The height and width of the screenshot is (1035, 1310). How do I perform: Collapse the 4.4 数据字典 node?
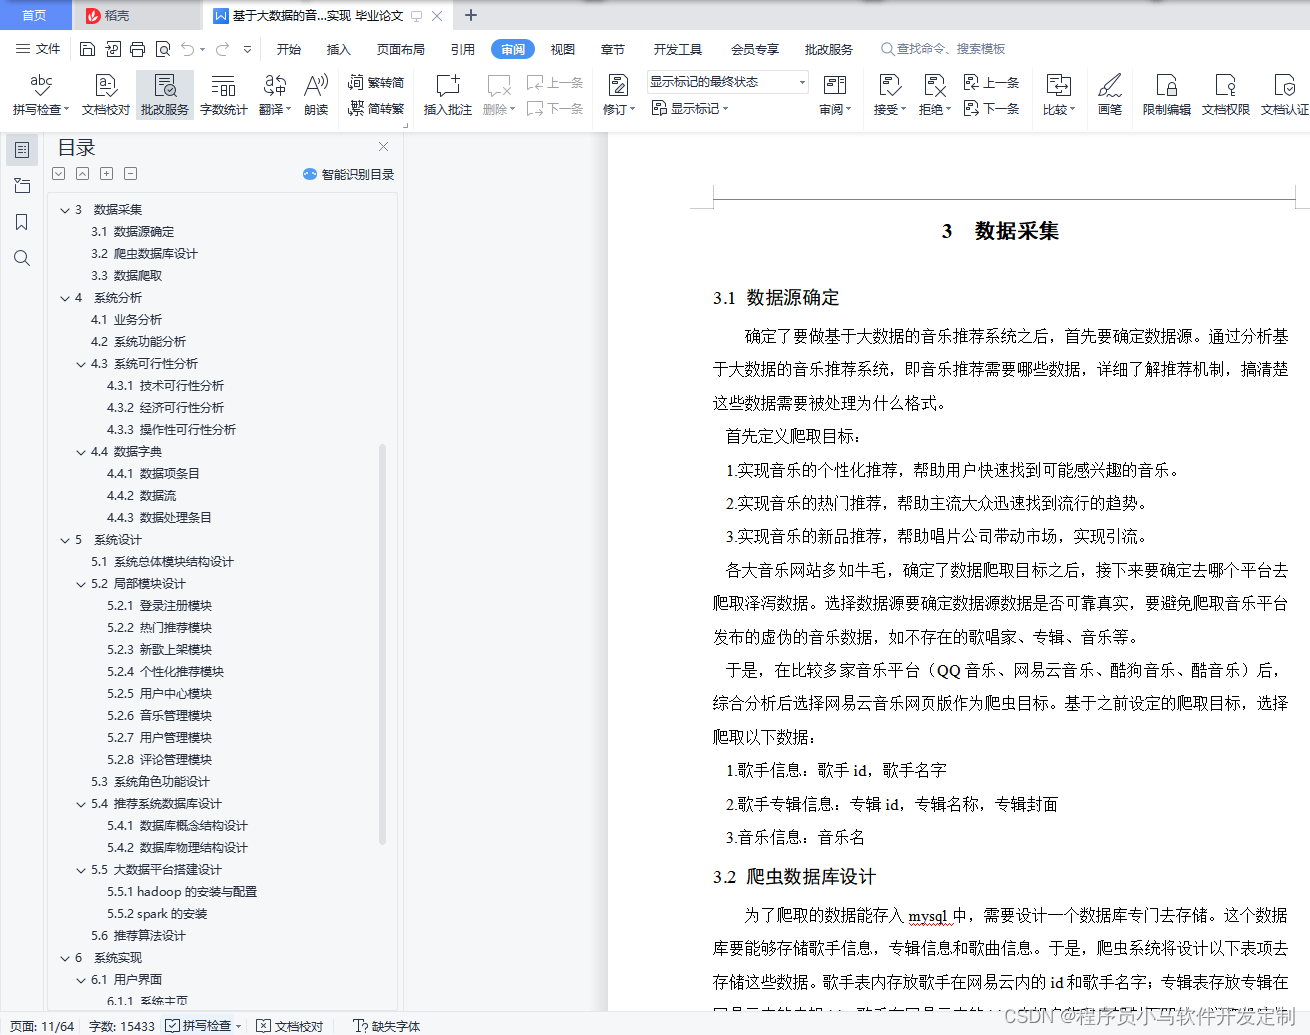81,452
